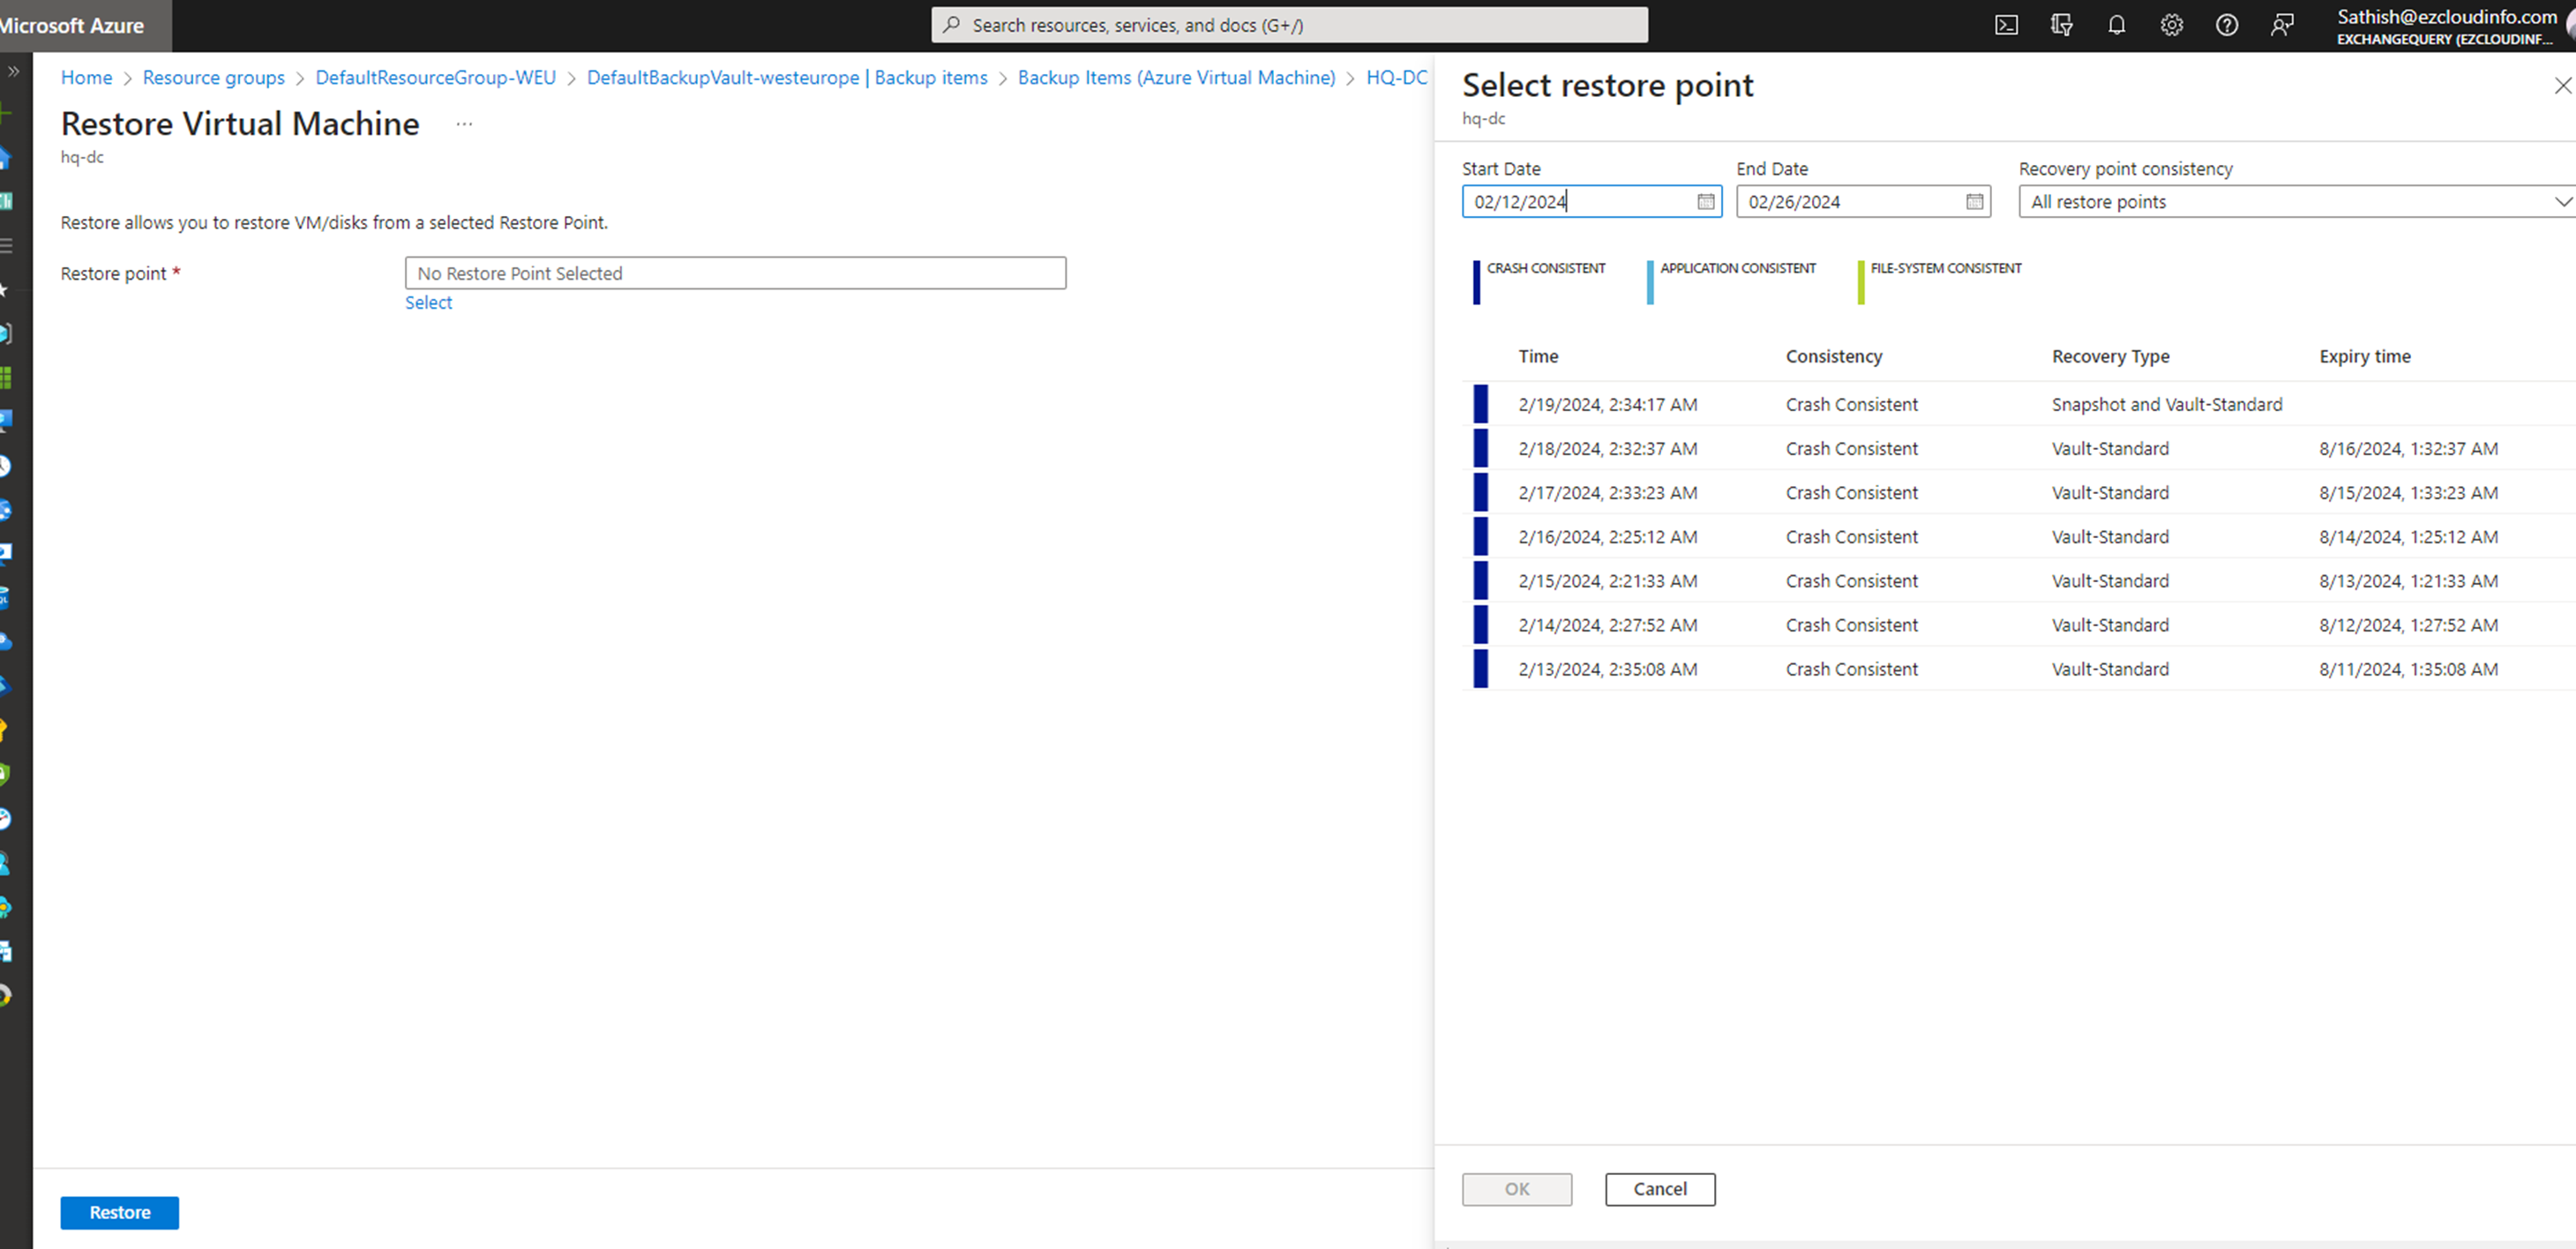Screen dimensions: 2576x1249
Task: Click the Select link under Restore point
Action: (x=428, y=302)
